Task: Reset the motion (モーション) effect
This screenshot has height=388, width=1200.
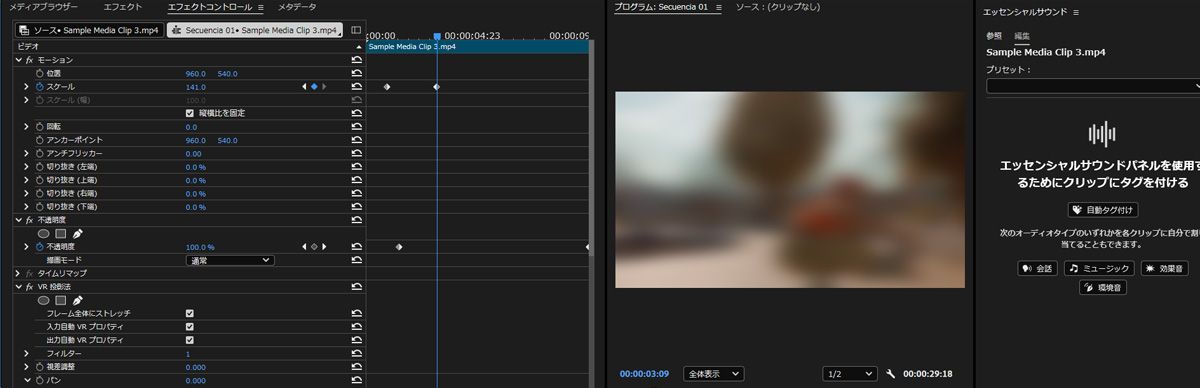Action: click(x=357, y=60)
